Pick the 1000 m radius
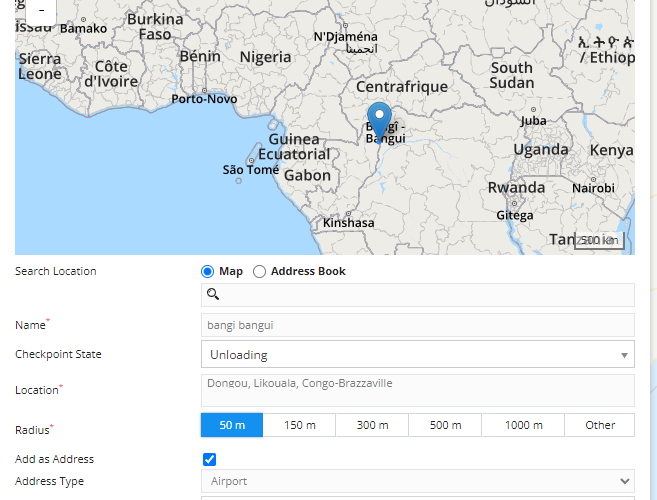 [523, 425]
